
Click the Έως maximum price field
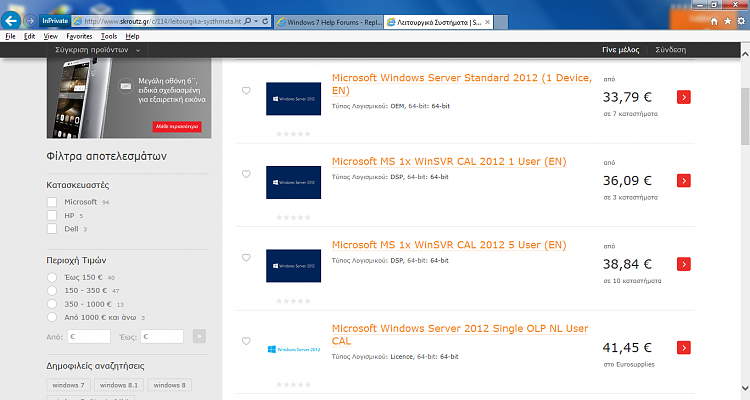click(x=162, y=336)
